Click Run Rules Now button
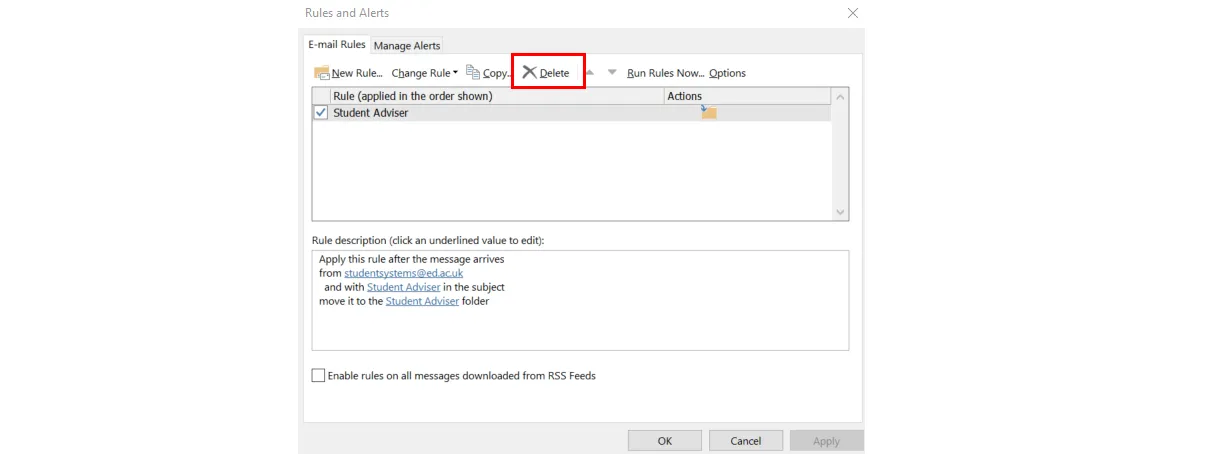Image resolution: width=1210 pixels, height=454 pixels. tap(666, 73)
